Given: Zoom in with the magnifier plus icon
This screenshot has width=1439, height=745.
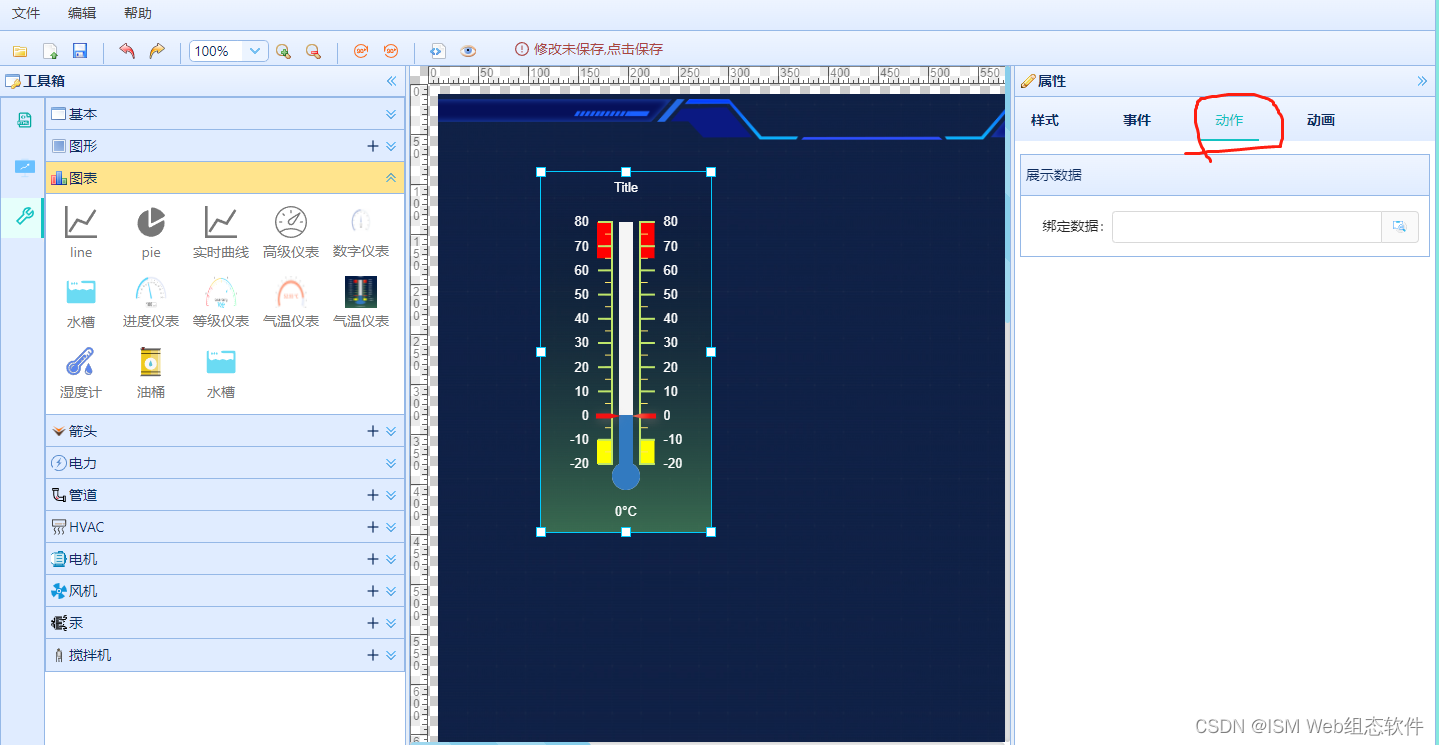Looking at the screenshot, I should click(283, 51).
